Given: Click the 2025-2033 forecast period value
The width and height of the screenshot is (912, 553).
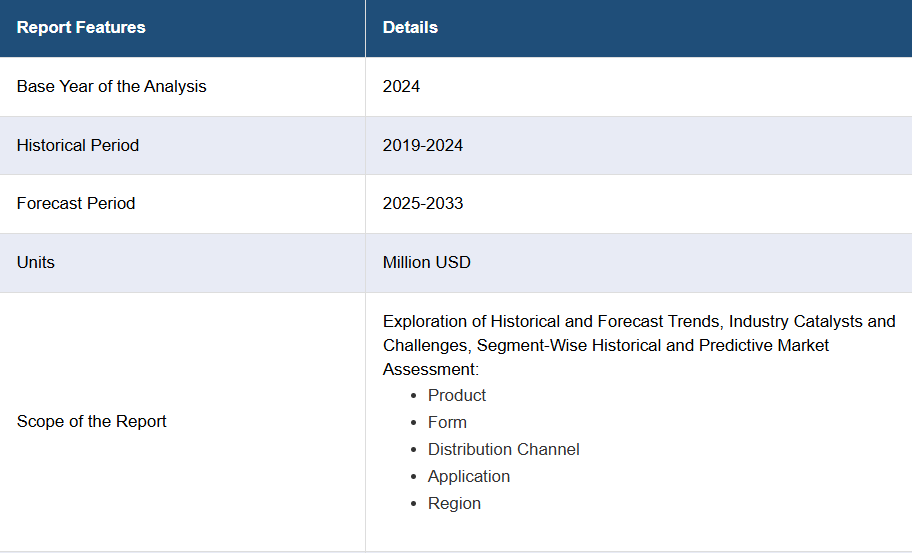Looking at the screenshot, I should coord(423,204).
